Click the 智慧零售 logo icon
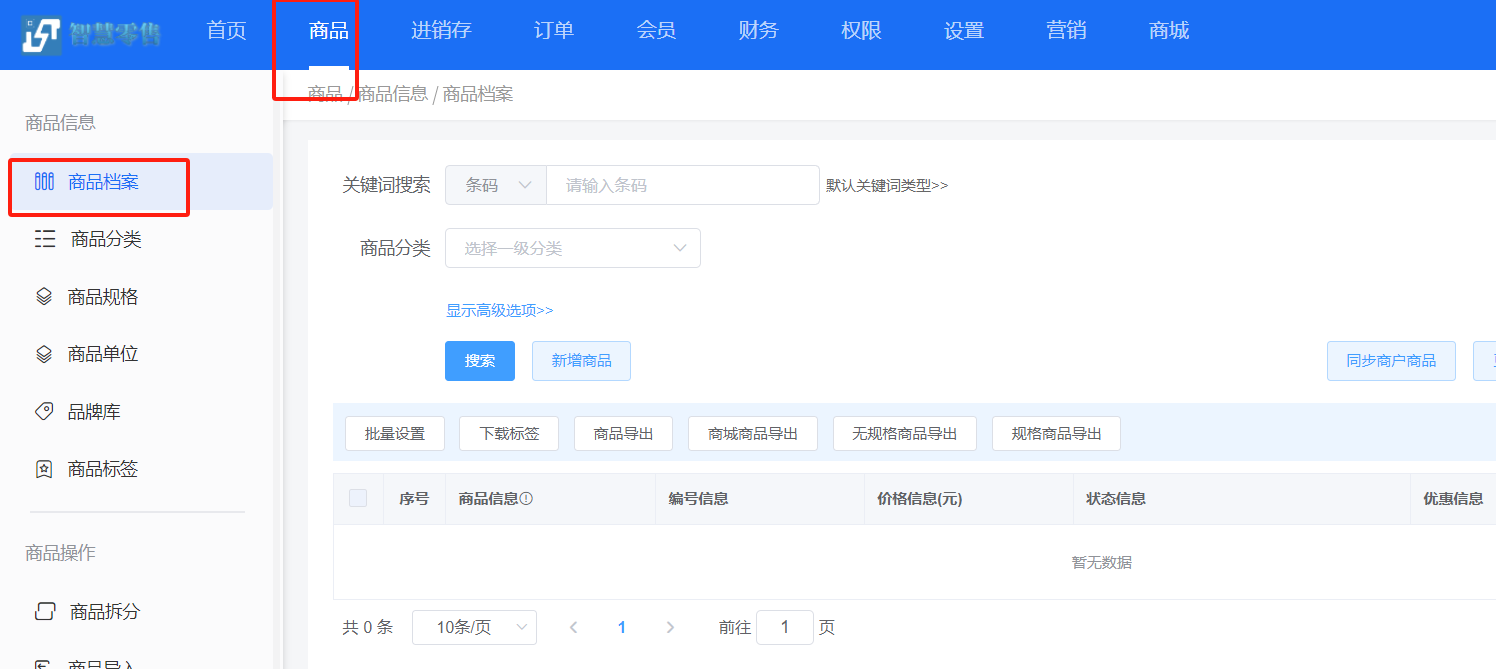The image size is (1496, 669). point(41,34)
